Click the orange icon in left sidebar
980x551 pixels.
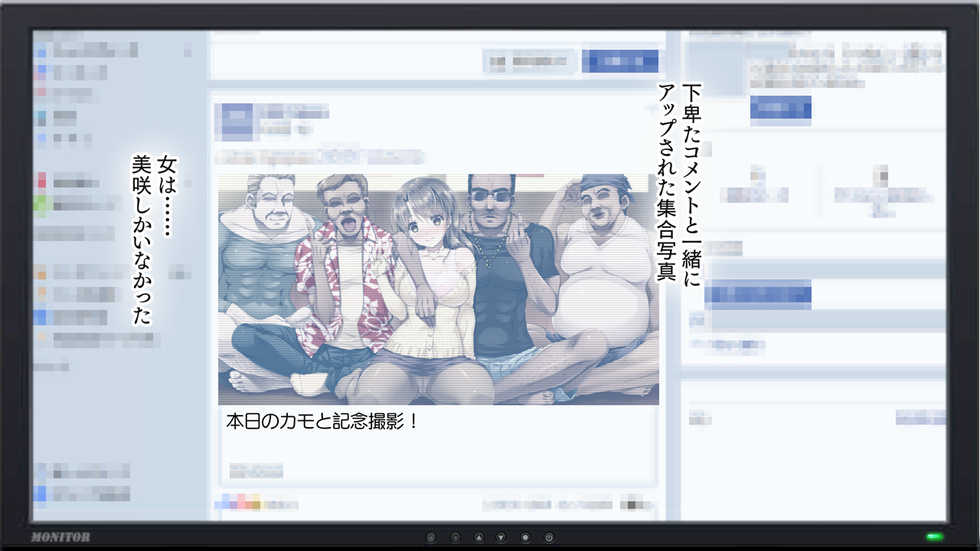point(41,272)
